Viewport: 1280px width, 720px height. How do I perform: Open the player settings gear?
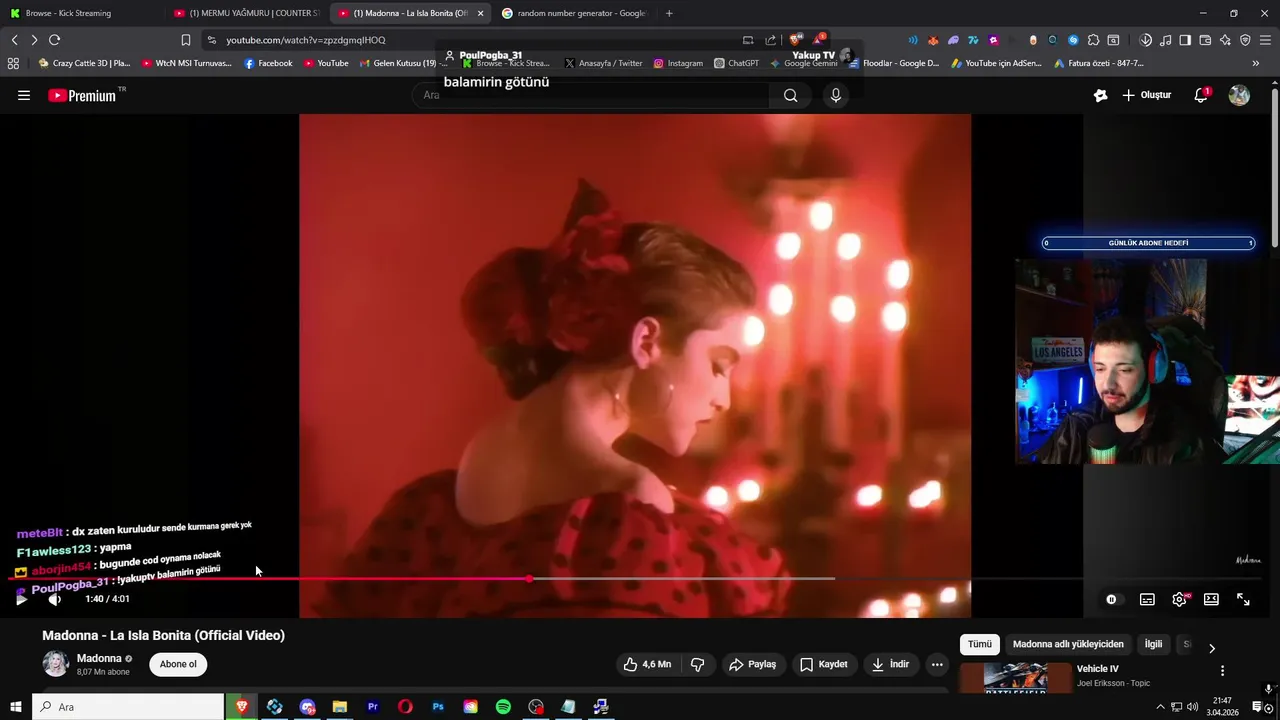tap(1180, 599)
